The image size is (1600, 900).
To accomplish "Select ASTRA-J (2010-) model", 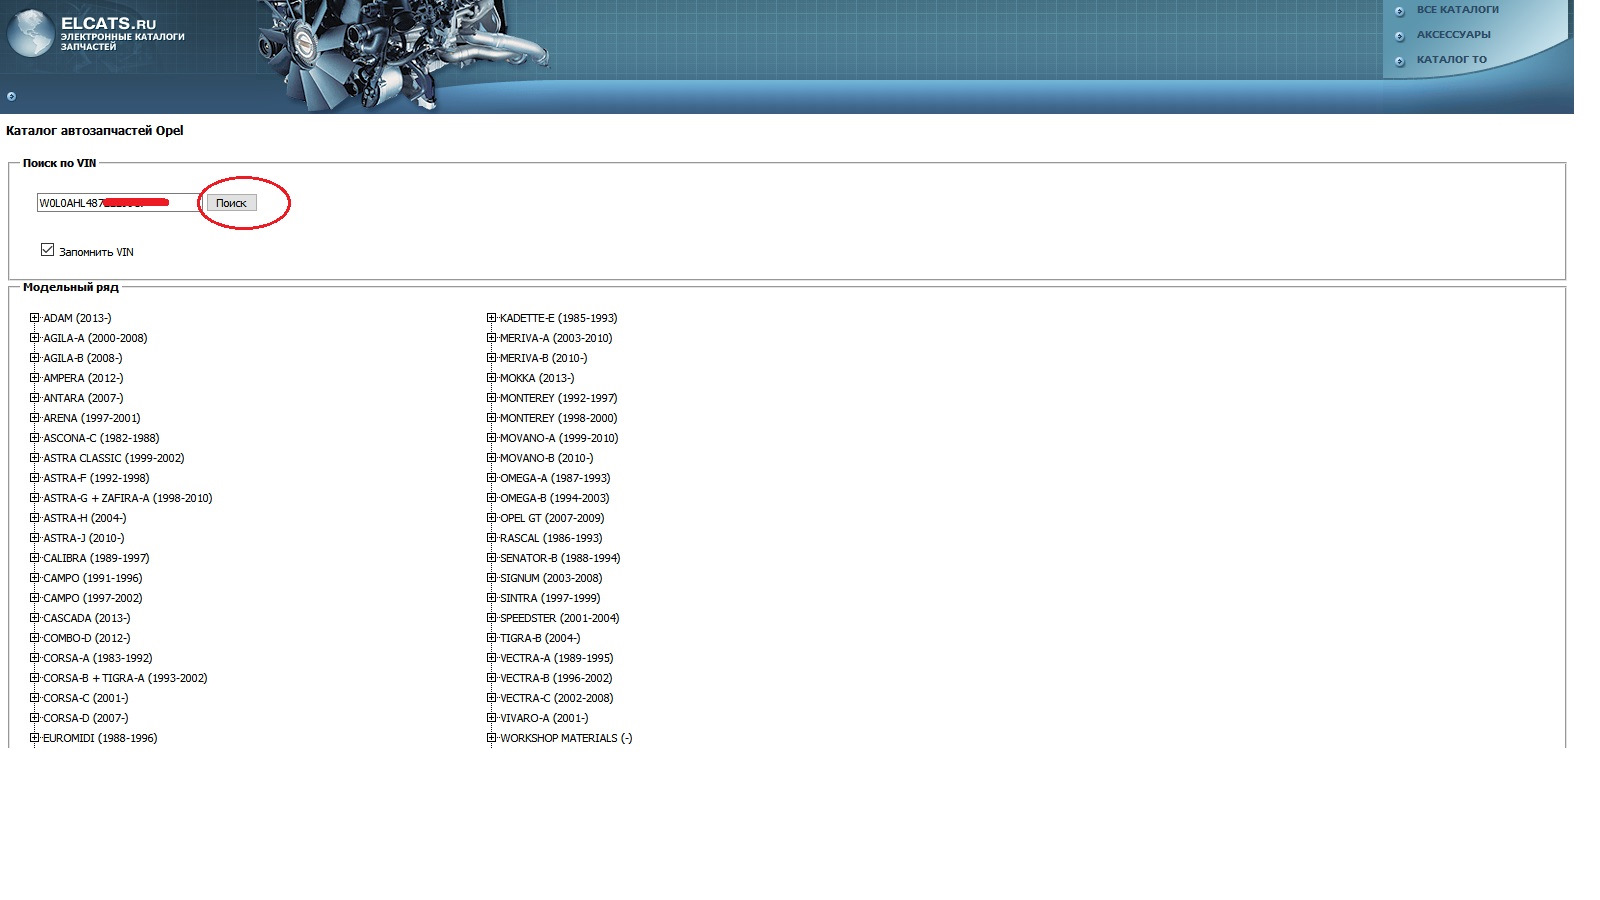I will pos(84,538).
